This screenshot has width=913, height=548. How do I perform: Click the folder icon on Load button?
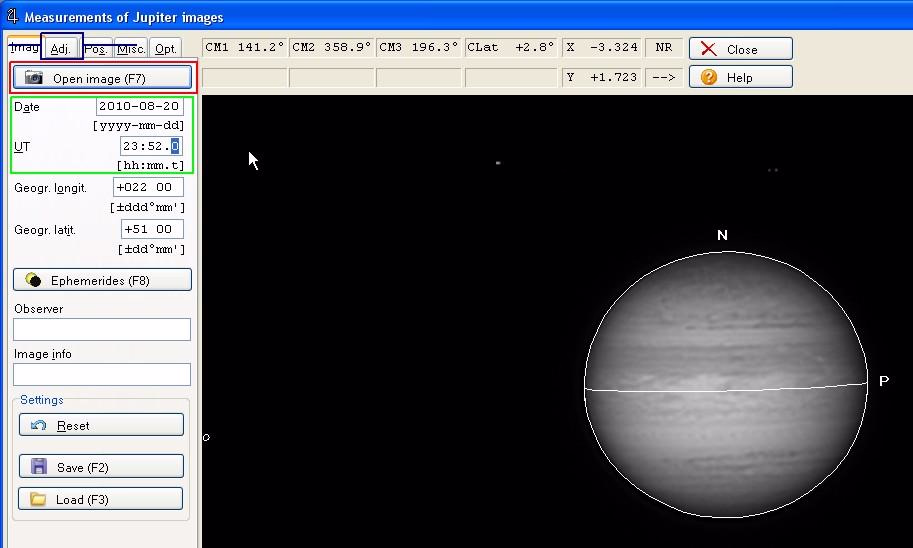39,499
